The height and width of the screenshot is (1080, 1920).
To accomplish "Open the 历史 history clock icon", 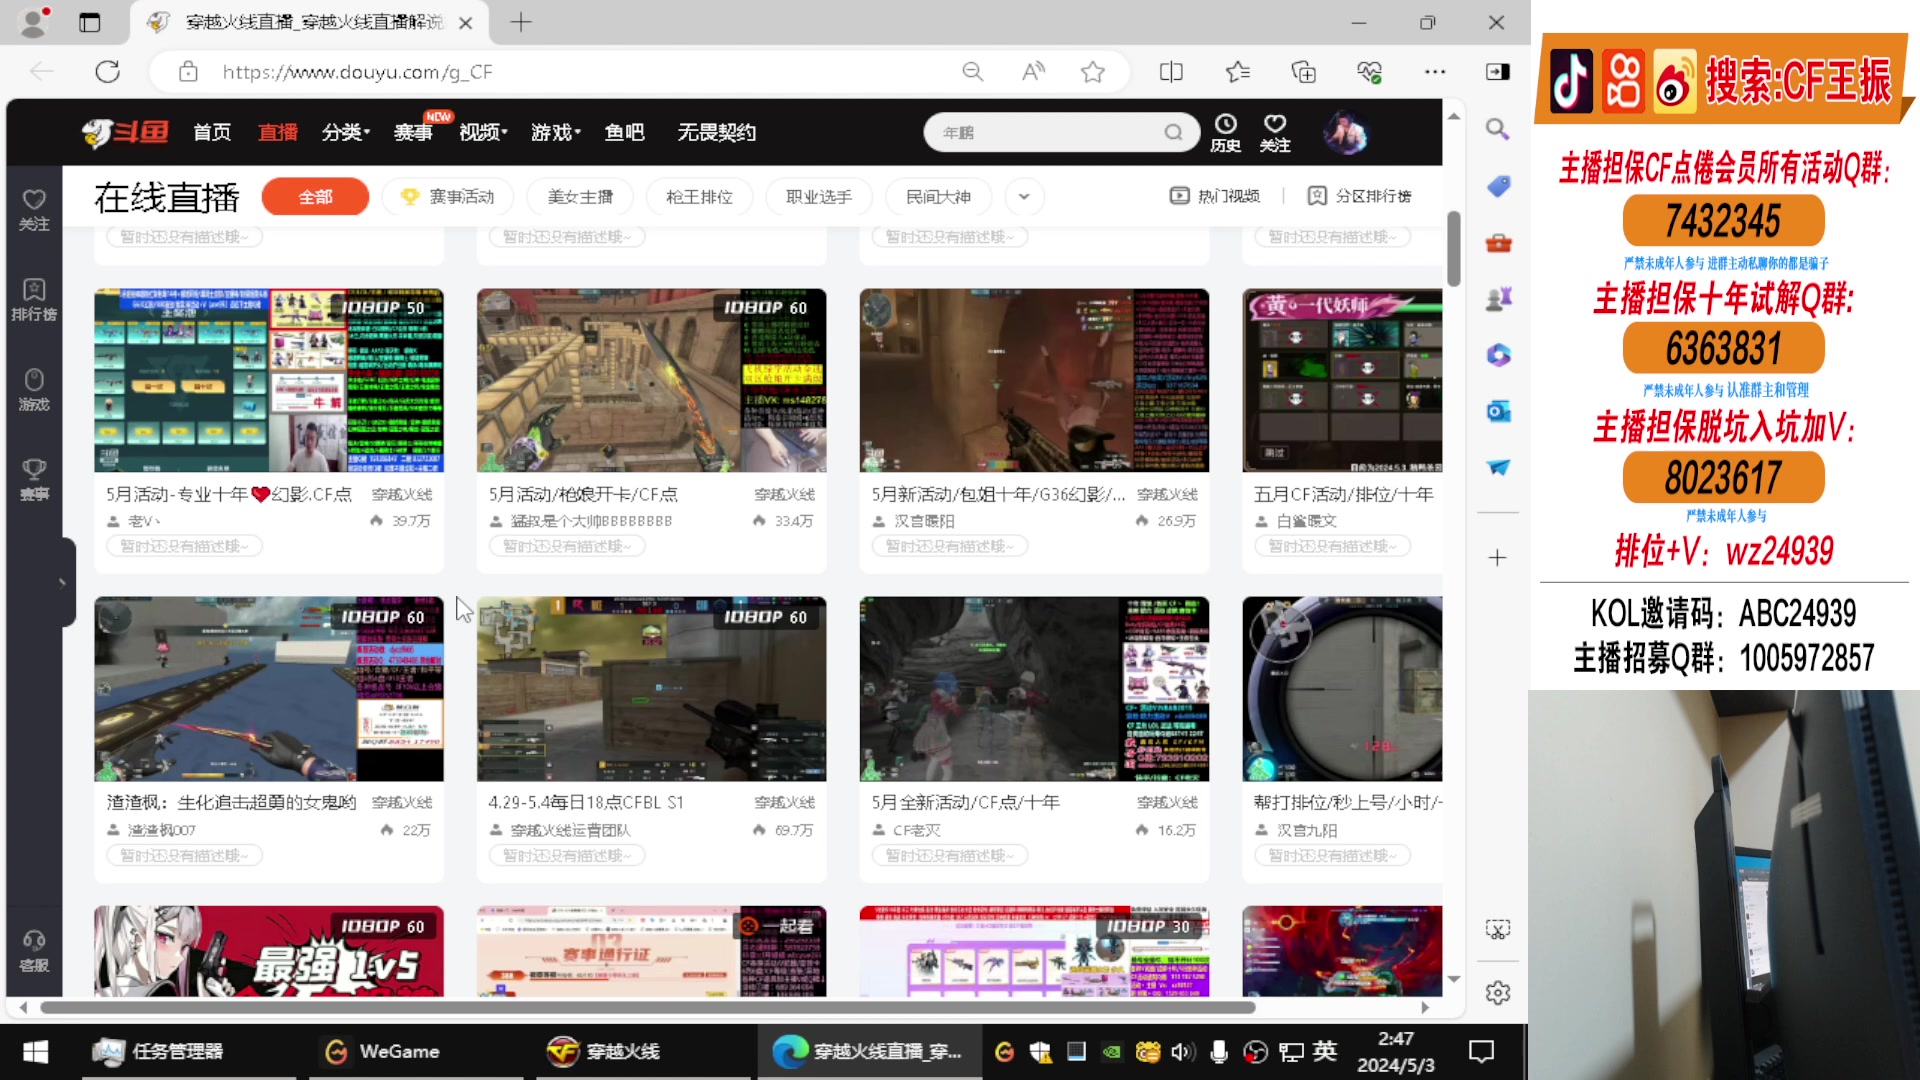I will (1225, 124).
